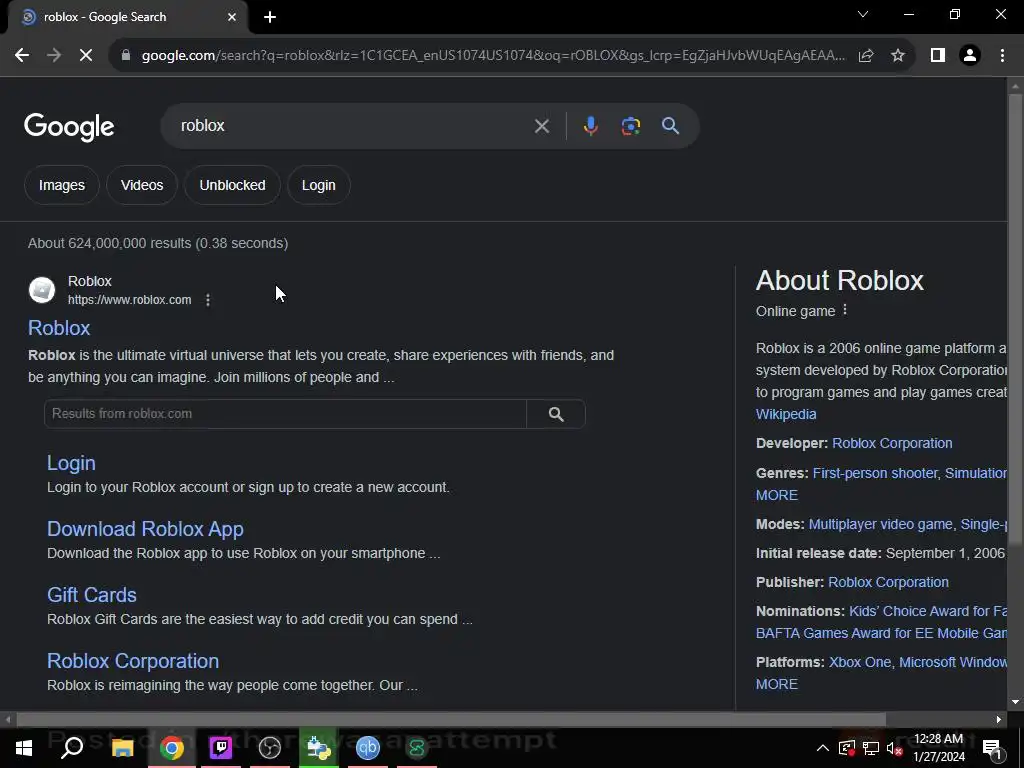Viewport: 1024px width, 768px height.
Task: Click the horizontal scrollbar thumb
Action: click(451, 720)
